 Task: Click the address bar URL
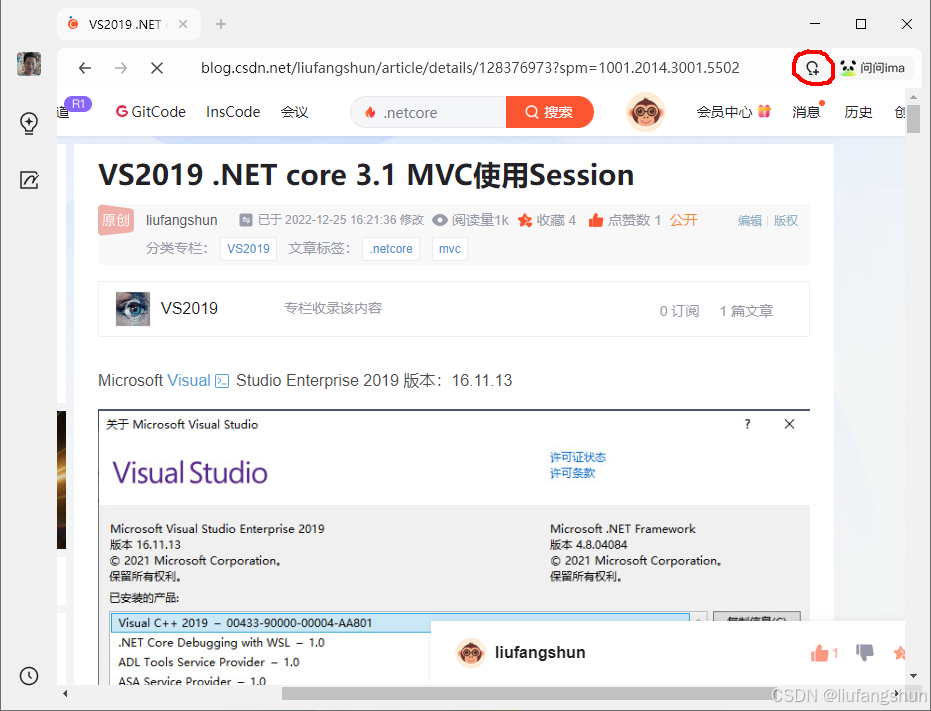(x=470, y=68)
